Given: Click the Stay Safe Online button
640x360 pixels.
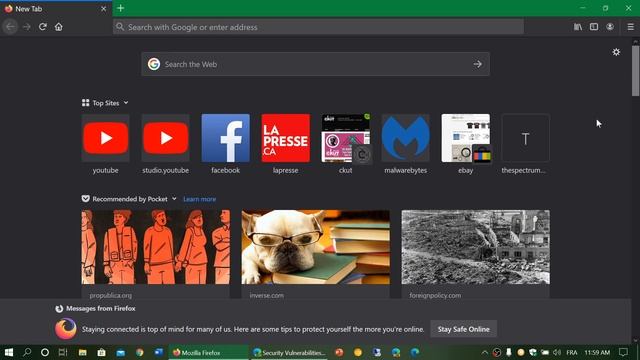Looking at the screenshot, I should click(463, 329).
